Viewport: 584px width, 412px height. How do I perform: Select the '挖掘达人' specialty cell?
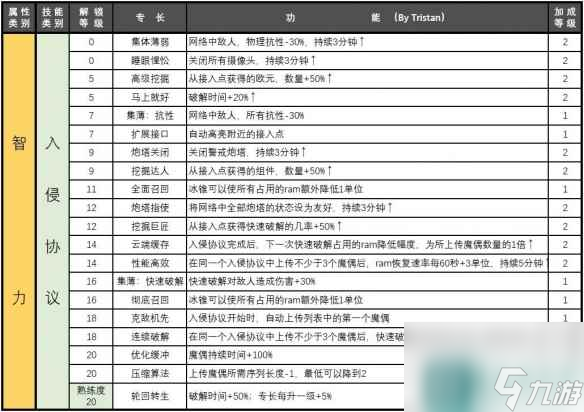tap(150, 171)
